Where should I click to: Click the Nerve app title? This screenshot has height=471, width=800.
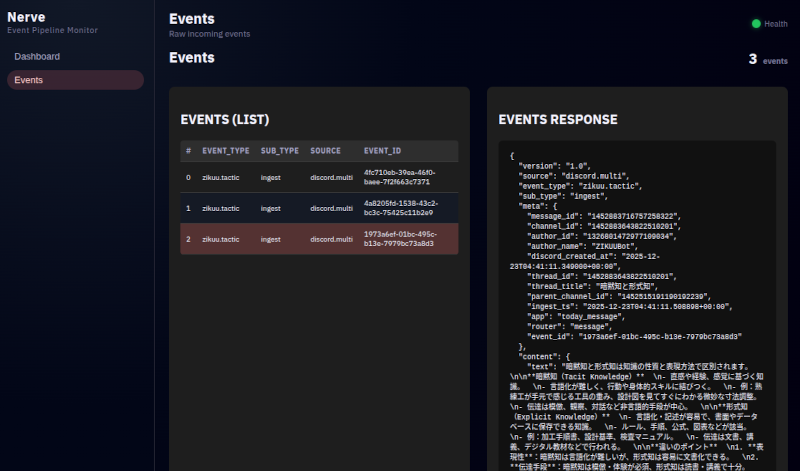[27, 17]
